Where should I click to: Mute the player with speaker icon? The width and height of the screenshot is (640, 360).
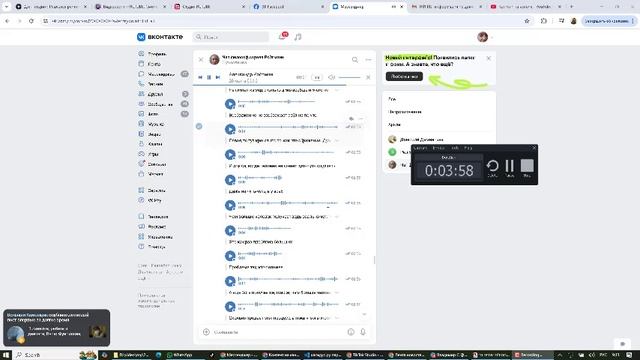tap(331, 77)
